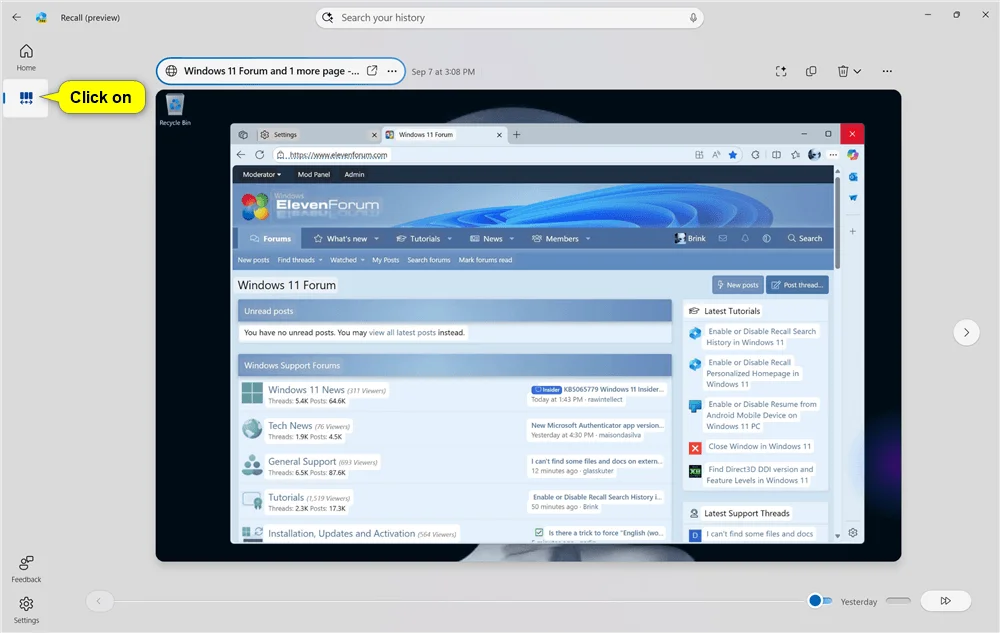Open the three-dot menu inside the Windows 11 Forum pill
This screenshot has height=633, width=1000.
(392, 71)
